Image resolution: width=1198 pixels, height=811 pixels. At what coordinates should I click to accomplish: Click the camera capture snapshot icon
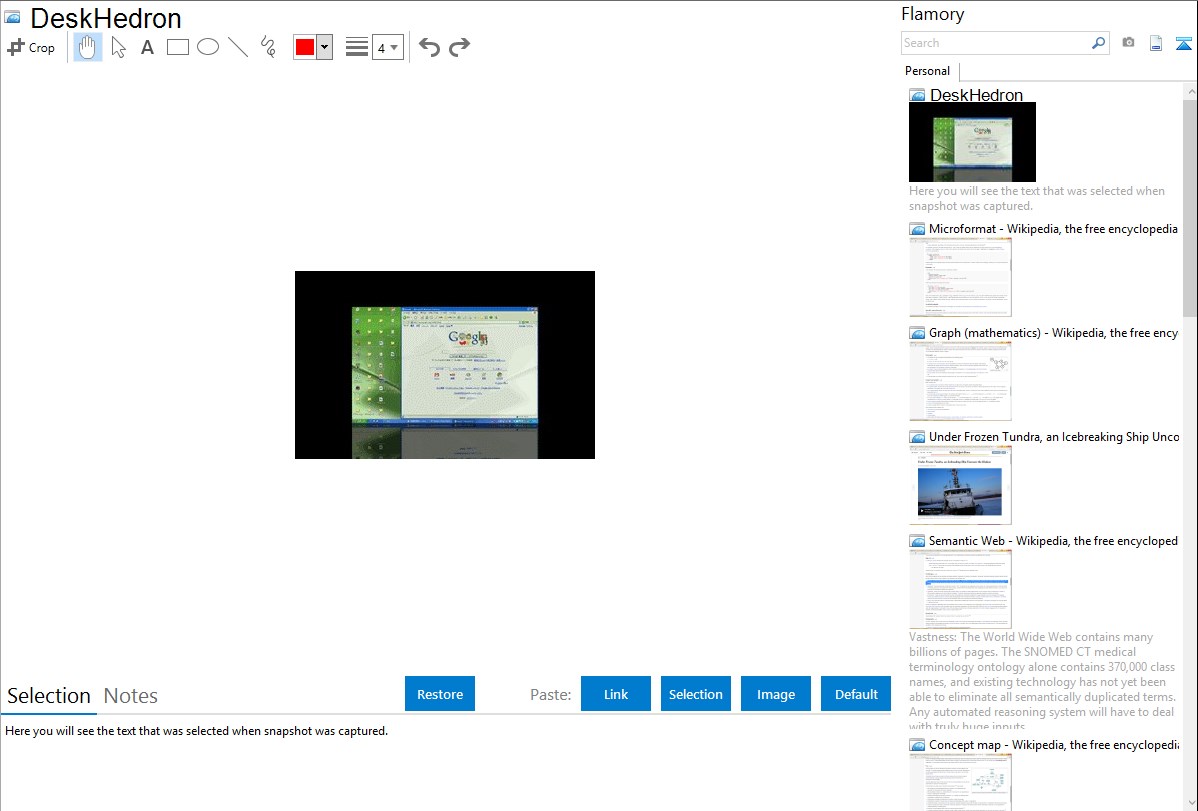pyautogui.click(x=1128, y=43)
